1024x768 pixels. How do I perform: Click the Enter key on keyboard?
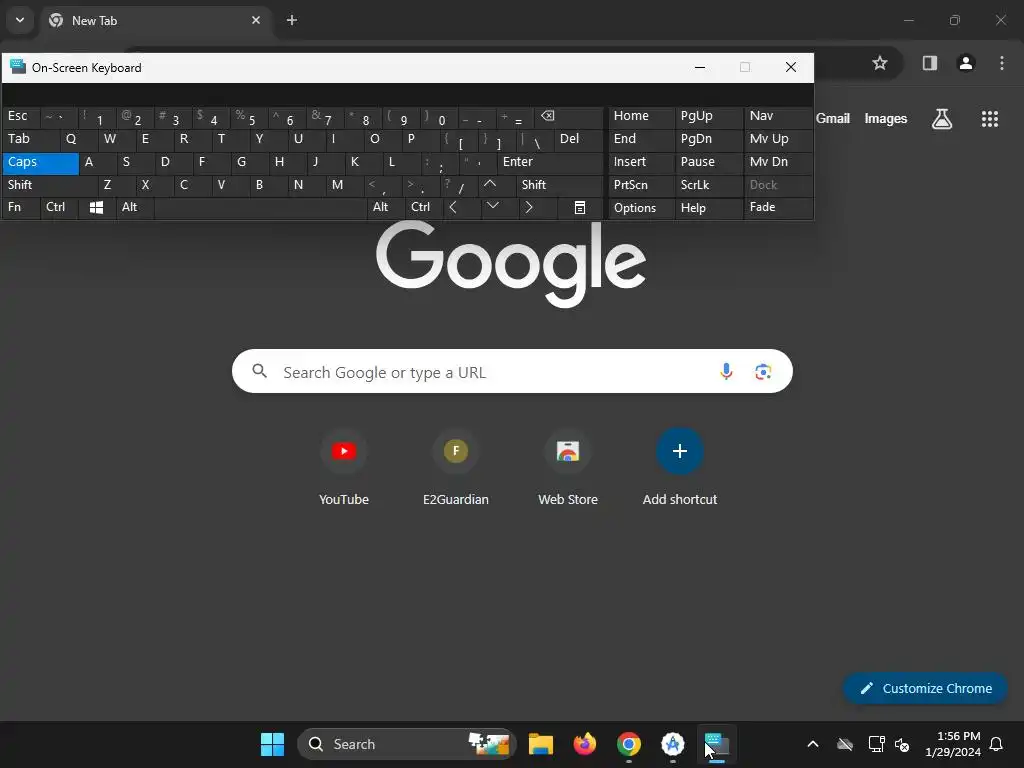click(x=551, y=162)
